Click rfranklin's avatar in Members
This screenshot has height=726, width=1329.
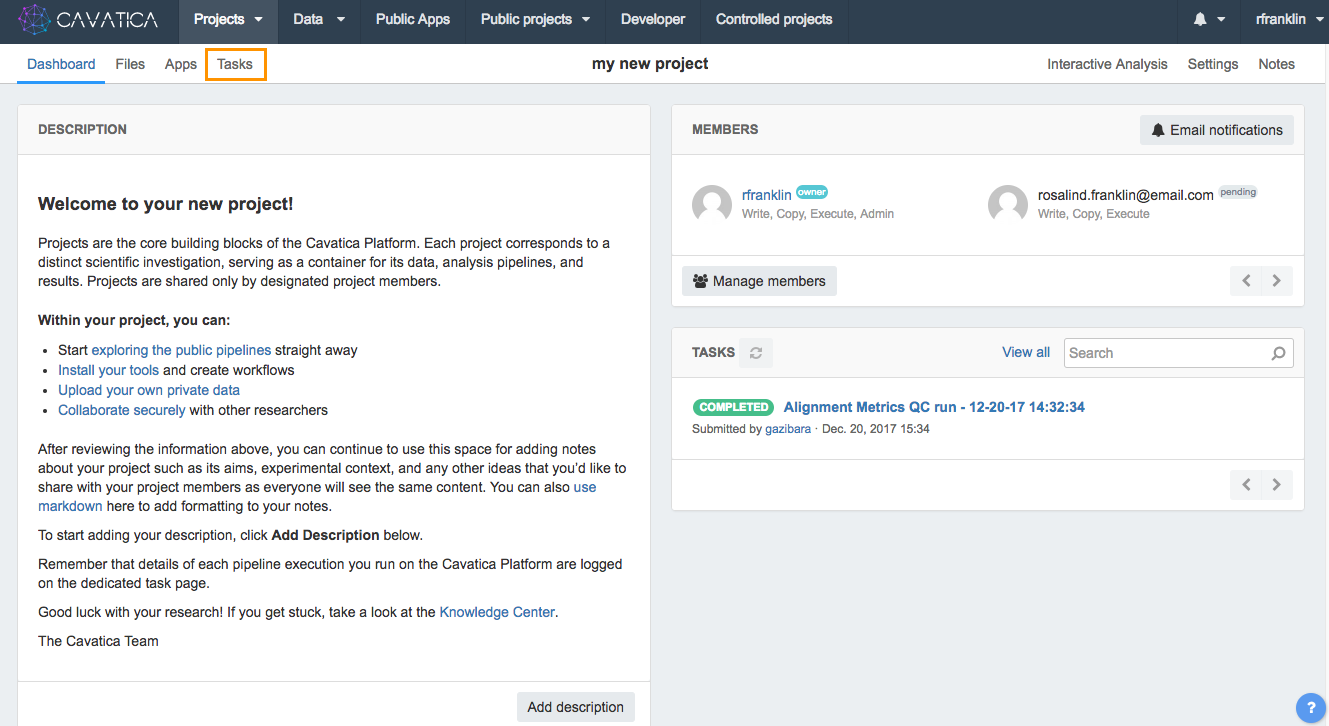click(712, 204)
